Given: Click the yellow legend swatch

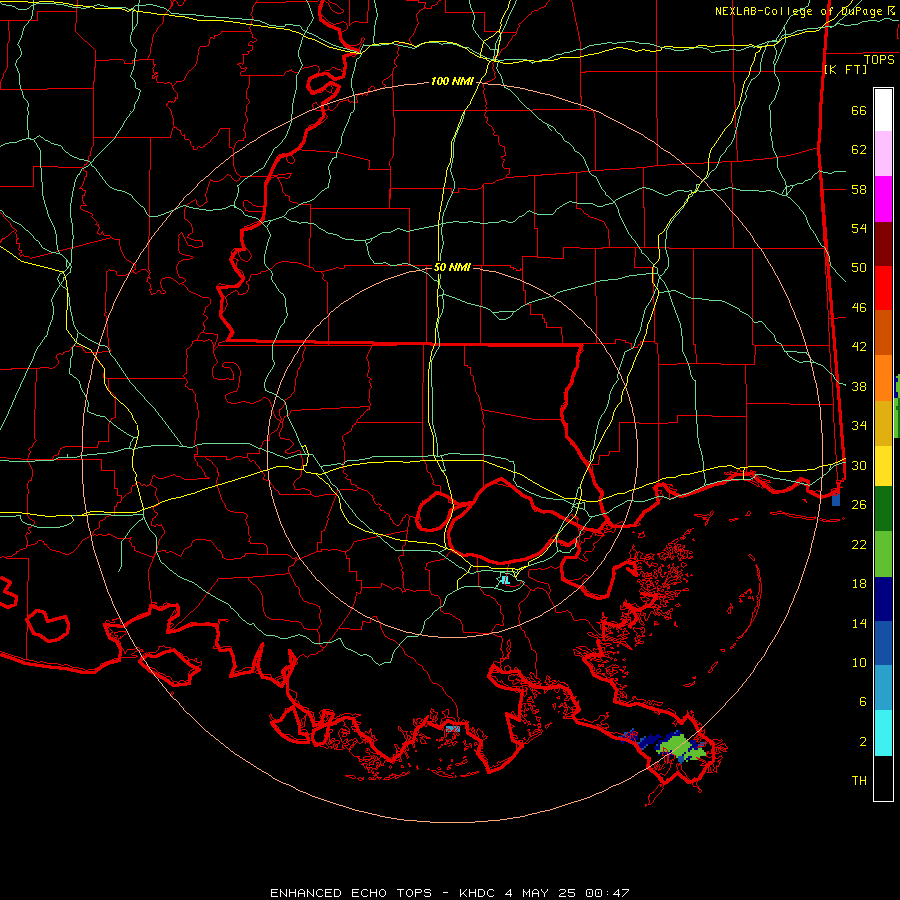Looking at the screenshot, I should 883,466.
